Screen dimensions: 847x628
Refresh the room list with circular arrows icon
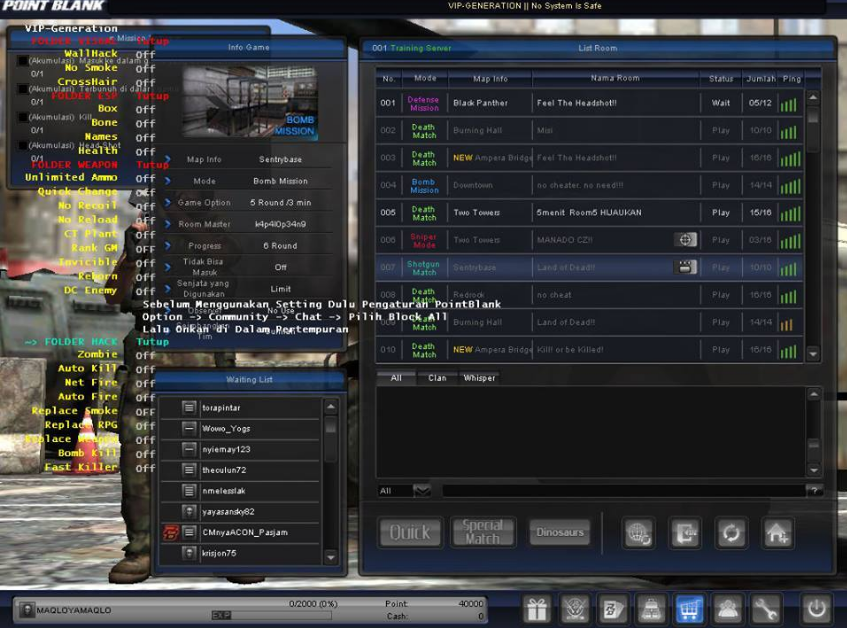731,533
